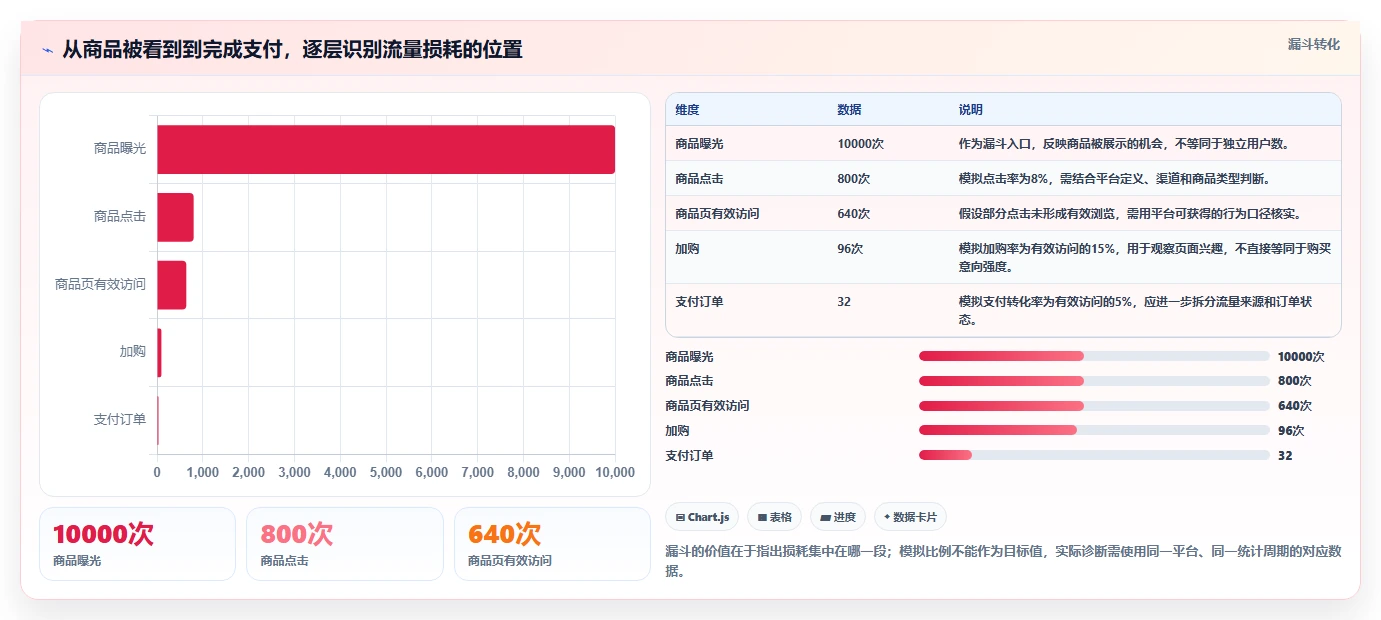Click the 商品页有效访问 bar in the chart
The height and width of the screenshot is (620, 1381).
[x=171, y=285]
